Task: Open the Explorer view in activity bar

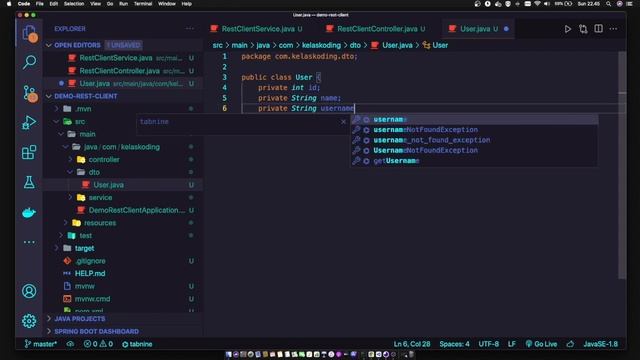Action: coord(29,33)
